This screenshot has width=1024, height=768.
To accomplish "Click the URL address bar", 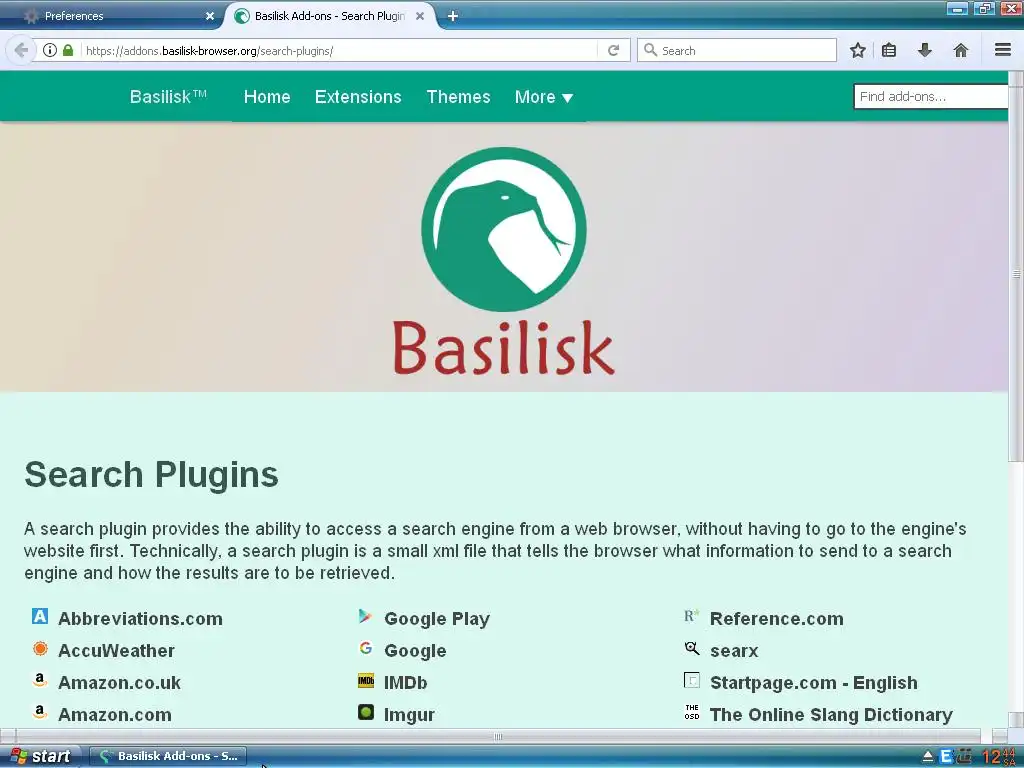I will tap(340, 50).
